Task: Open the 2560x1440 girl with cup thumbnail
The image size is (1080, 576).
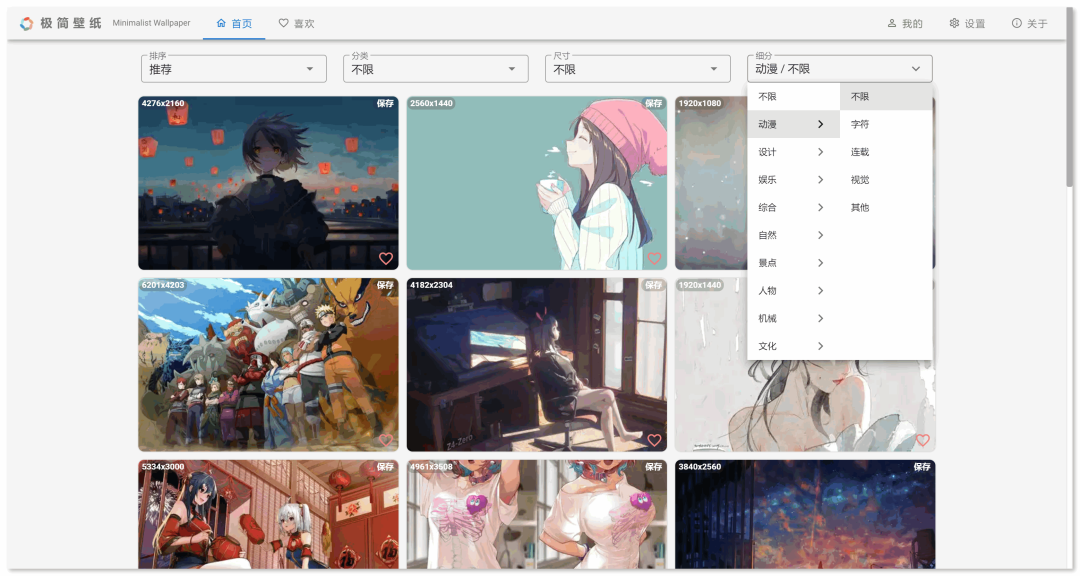Action: [537, 183]
